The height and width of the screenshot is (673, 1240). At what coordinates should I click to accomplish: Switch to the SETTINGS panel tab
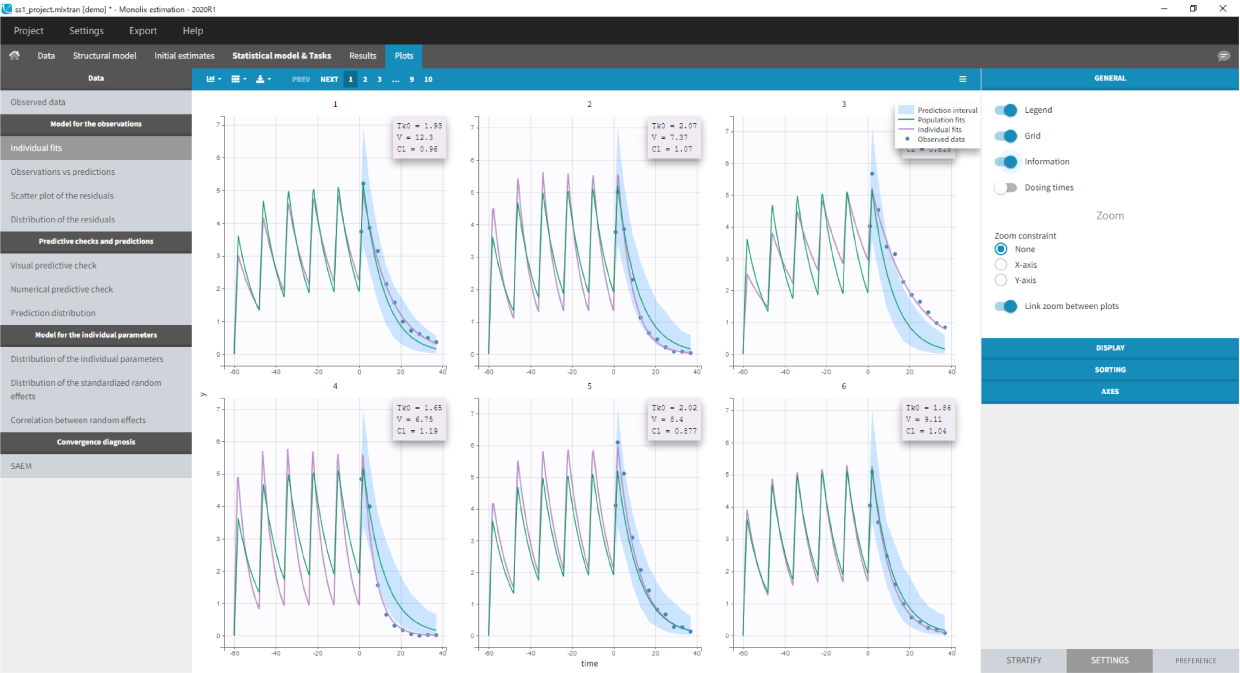click(1110, 661)
